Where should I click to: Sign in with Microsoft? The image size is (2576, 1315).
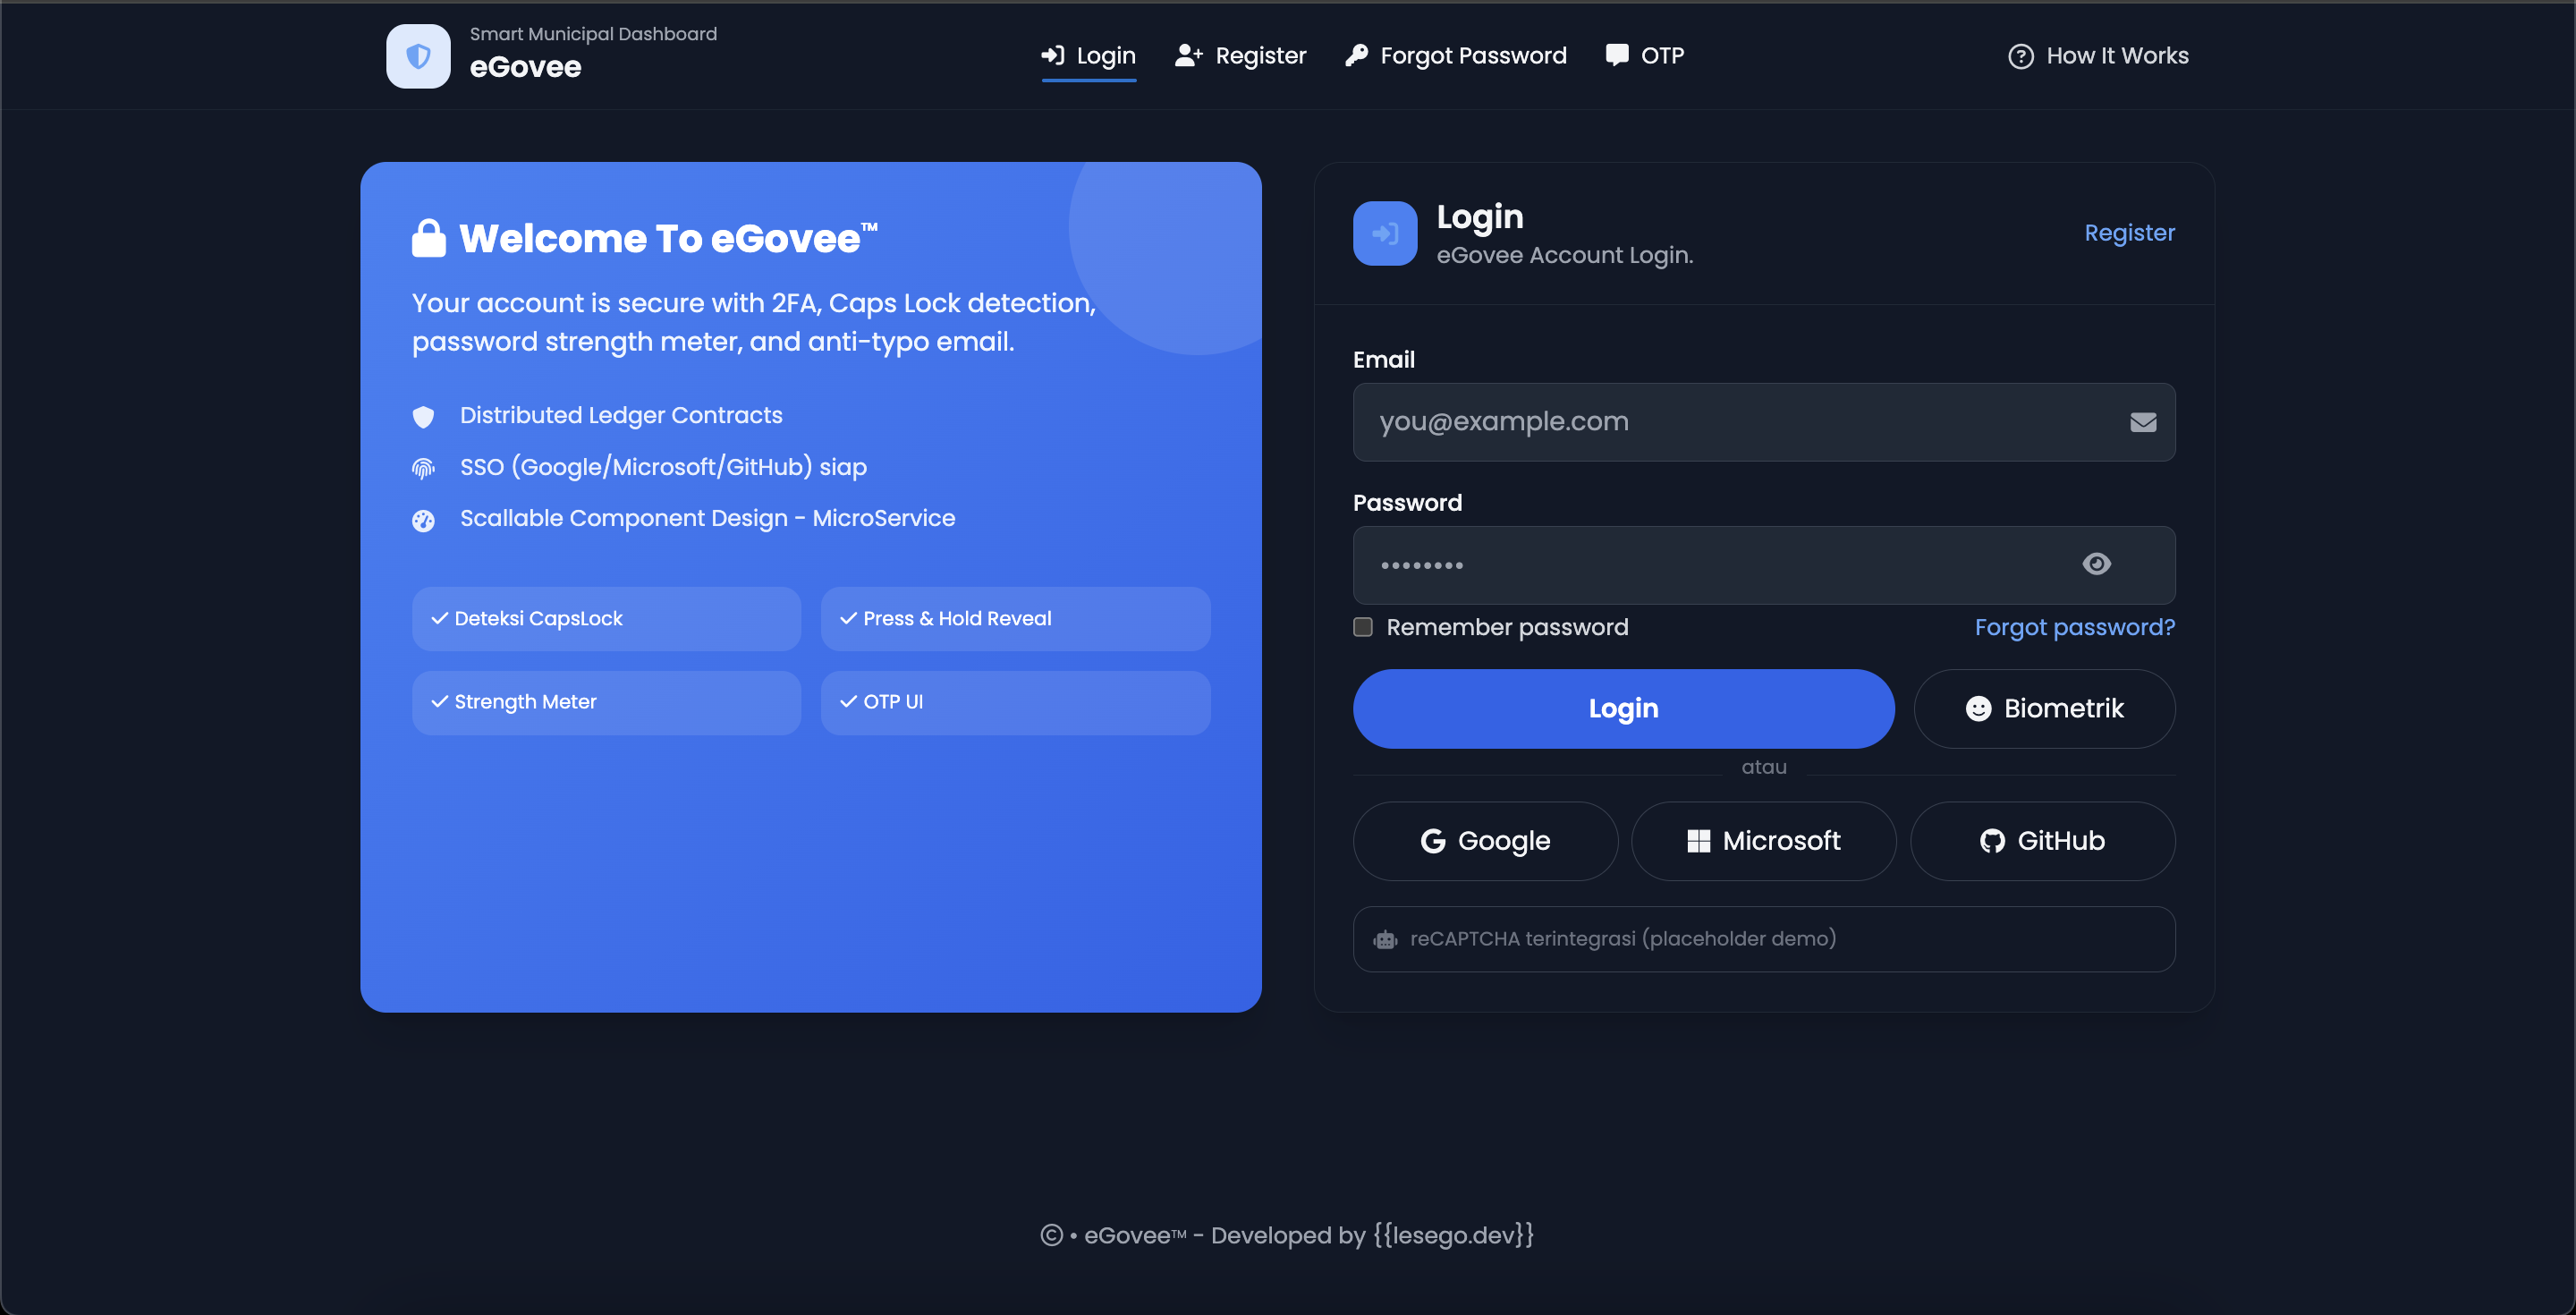[1763, 841]
